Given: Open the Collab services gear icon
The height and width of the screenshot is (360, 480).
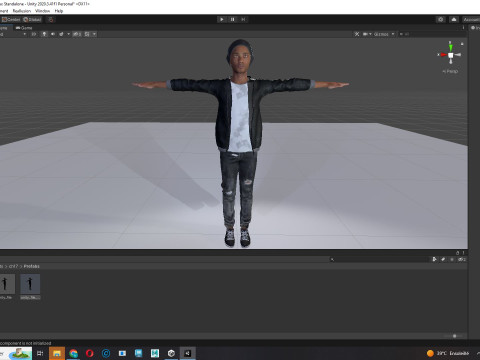Looking at the screenshot, I should click(441, 19).
